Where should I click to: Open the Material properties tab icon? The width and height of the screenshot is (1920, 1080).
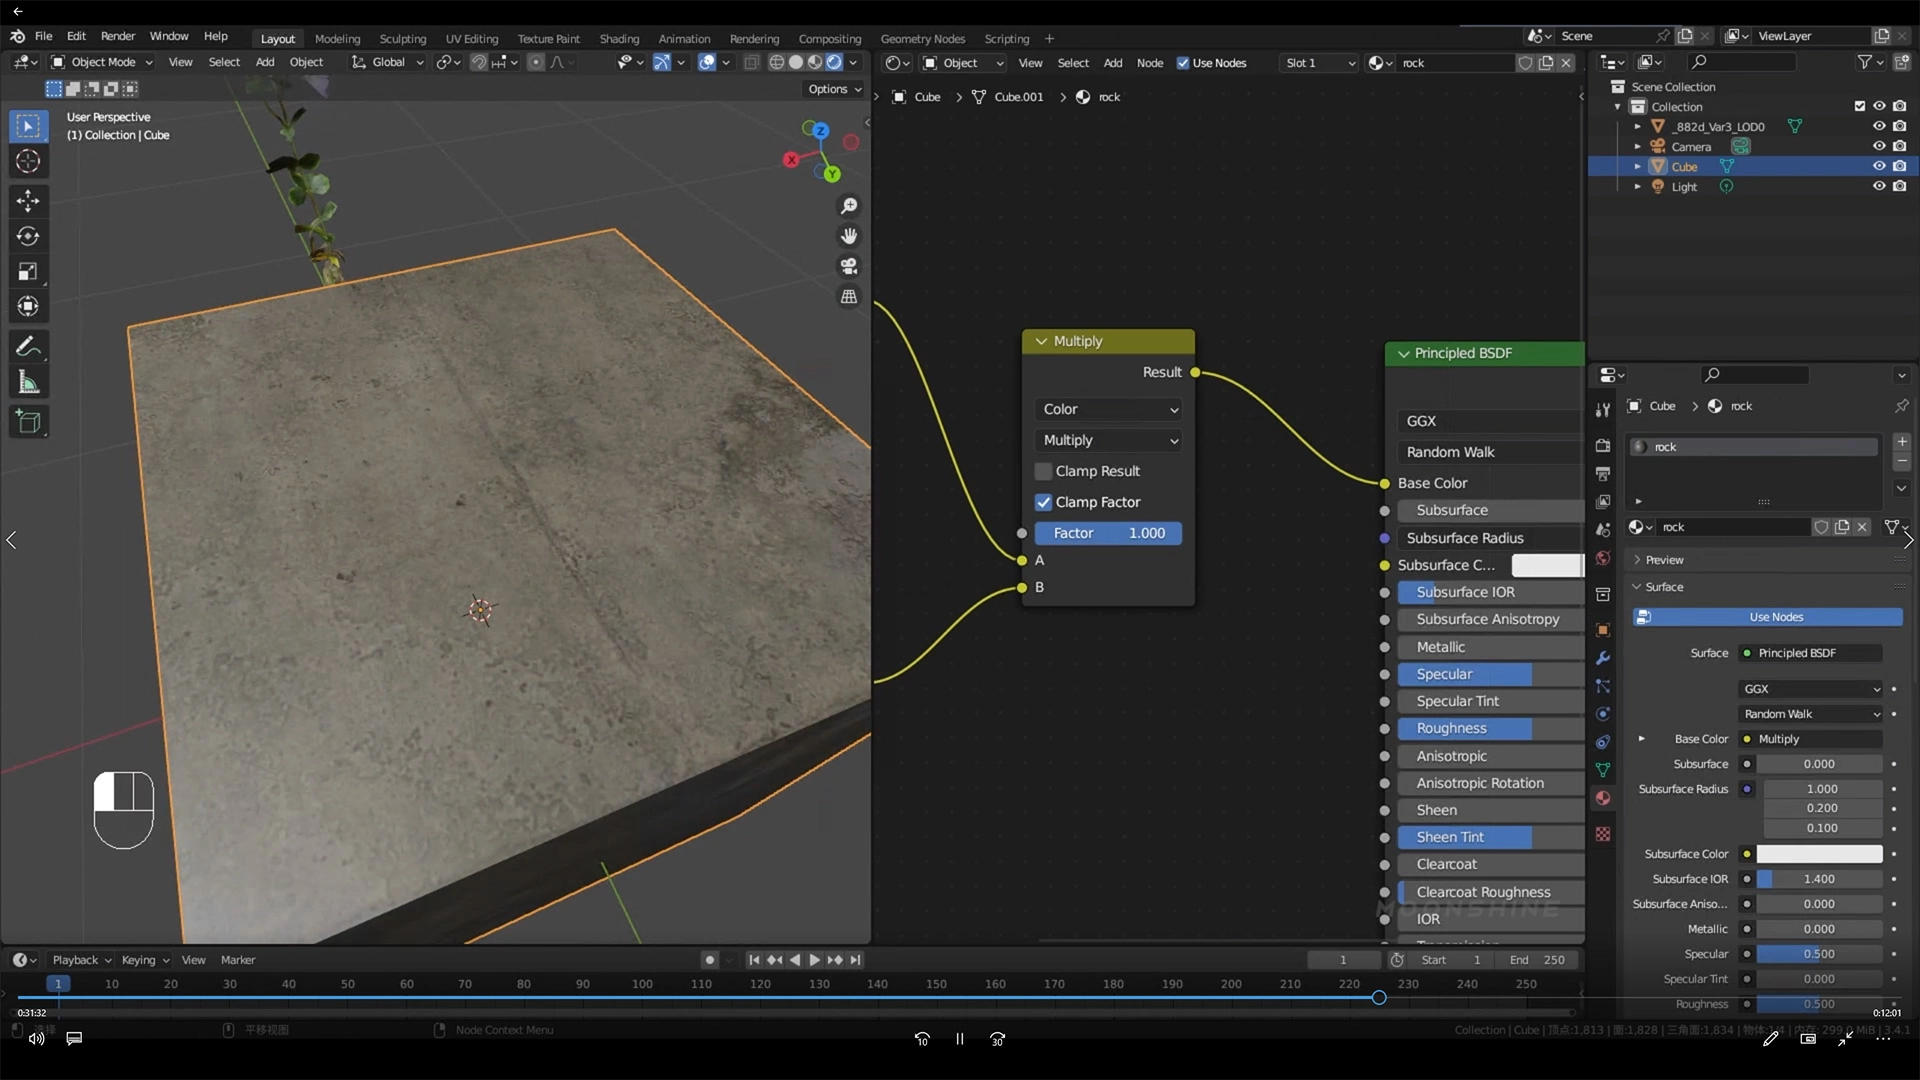tap(1603, 798)
